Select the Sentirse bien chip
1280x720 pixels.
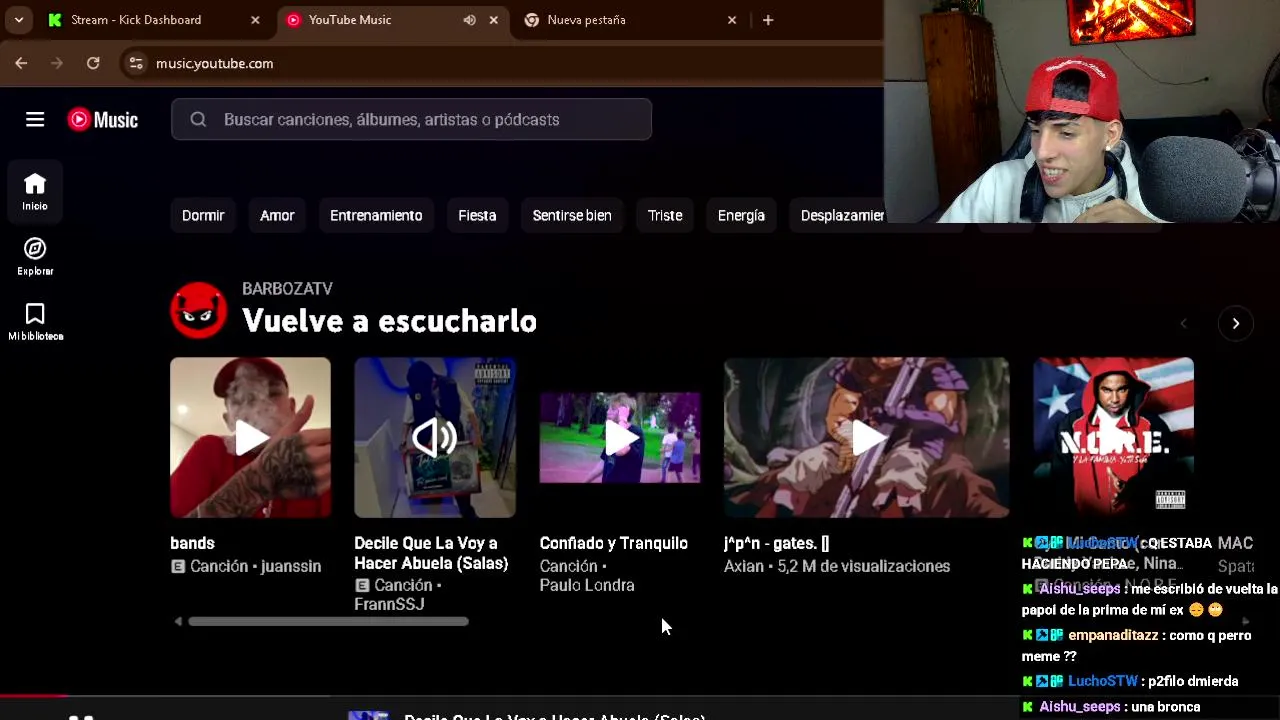(572, 215)
